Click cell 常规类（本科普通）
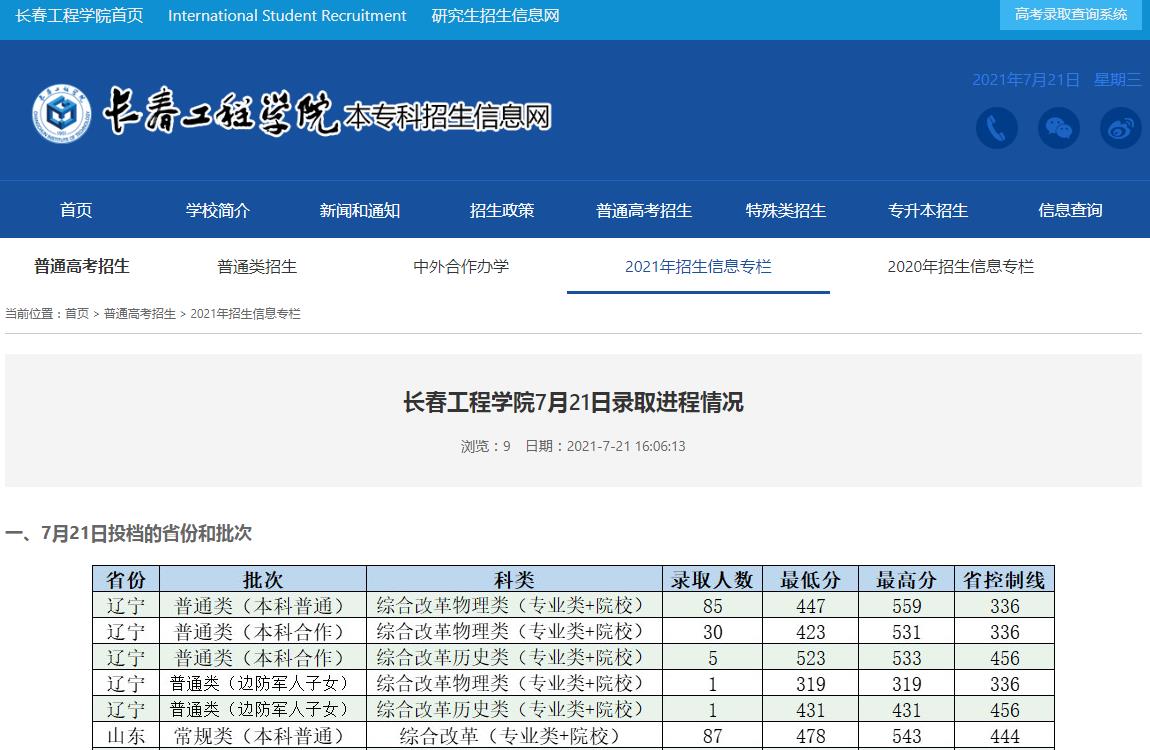Viewport: 1150px width, 750px height. pos(263,735)
